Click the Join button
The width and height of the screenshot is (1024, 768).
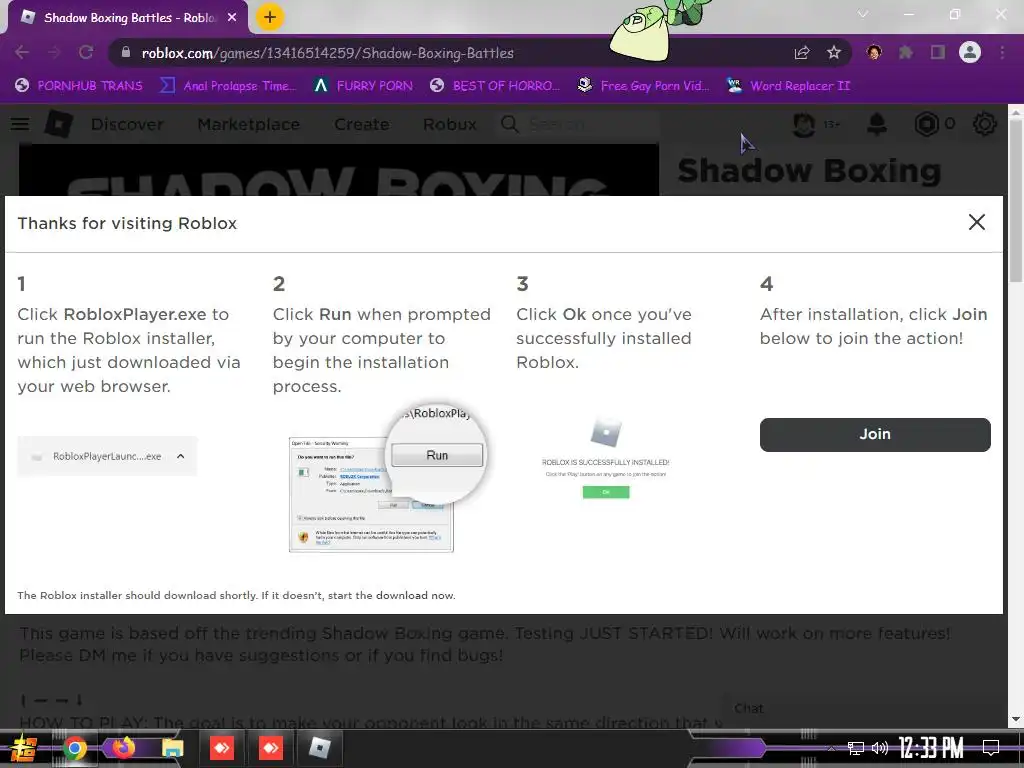(874, 434)
